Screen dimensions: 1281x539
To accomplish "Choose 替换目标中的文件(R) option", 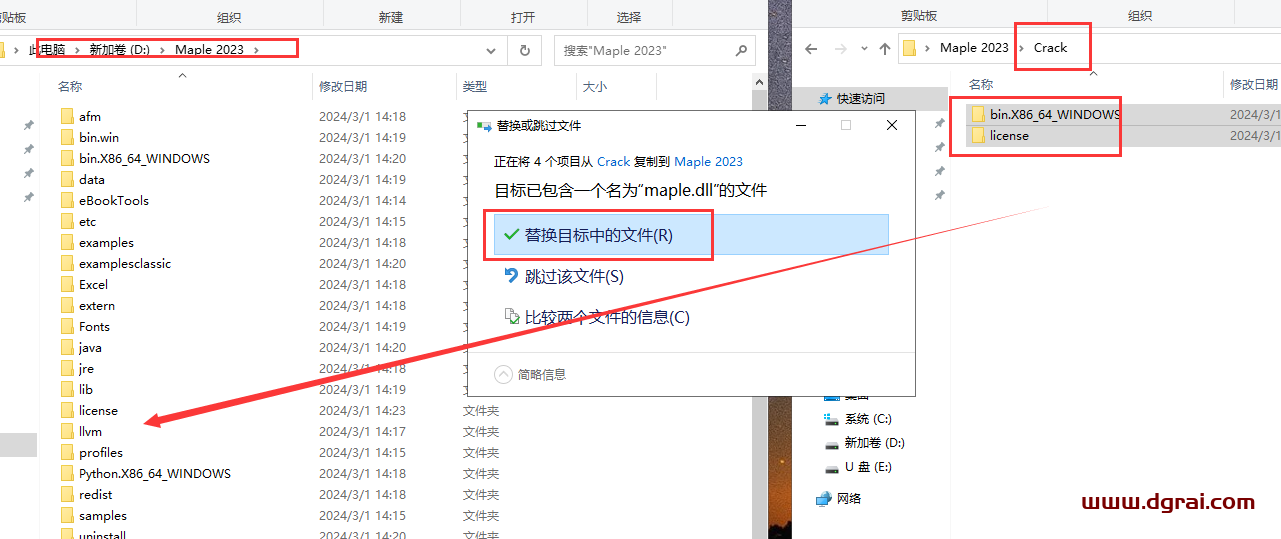I will pyautogui.click(x=691, y=235).
